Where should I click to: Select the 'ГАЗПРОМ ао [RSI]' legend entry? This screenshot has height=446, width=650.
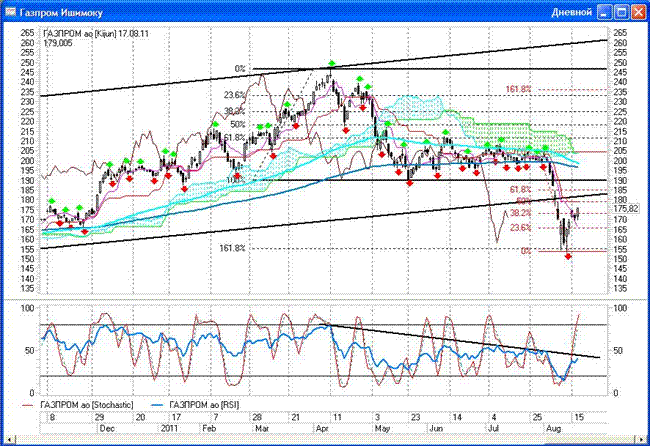coord(204,405)
